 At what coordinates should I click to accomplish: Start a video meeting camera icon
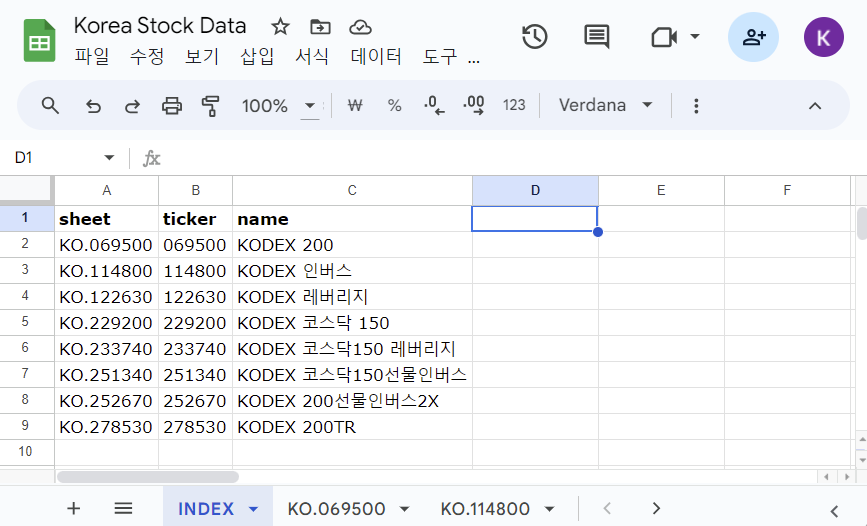[664, 38]
